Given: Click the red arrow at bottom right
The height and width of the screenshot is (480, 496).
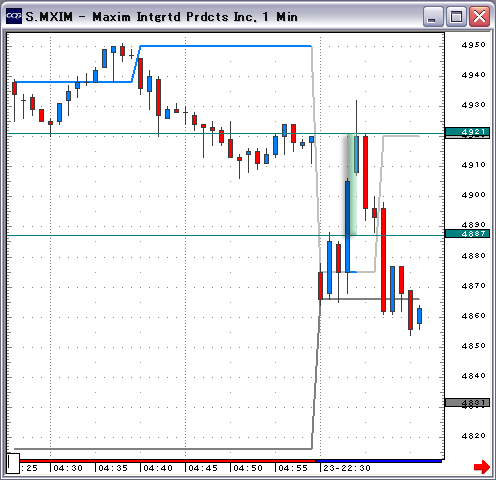Looking at the screenshot, I should click(x=482, y=466).
